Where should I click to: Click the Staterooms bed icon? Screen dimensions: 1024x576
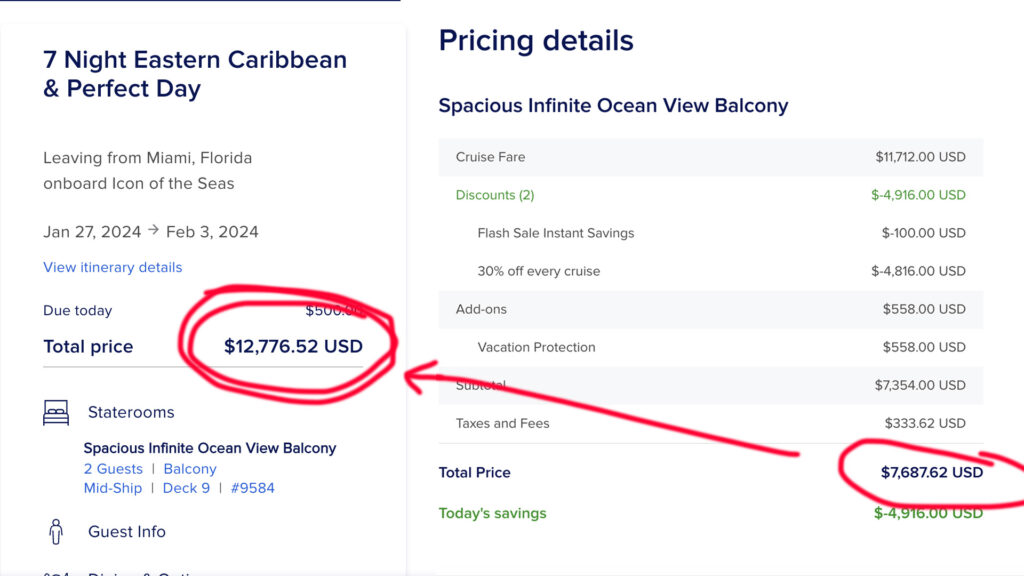[x=56, y=413]
